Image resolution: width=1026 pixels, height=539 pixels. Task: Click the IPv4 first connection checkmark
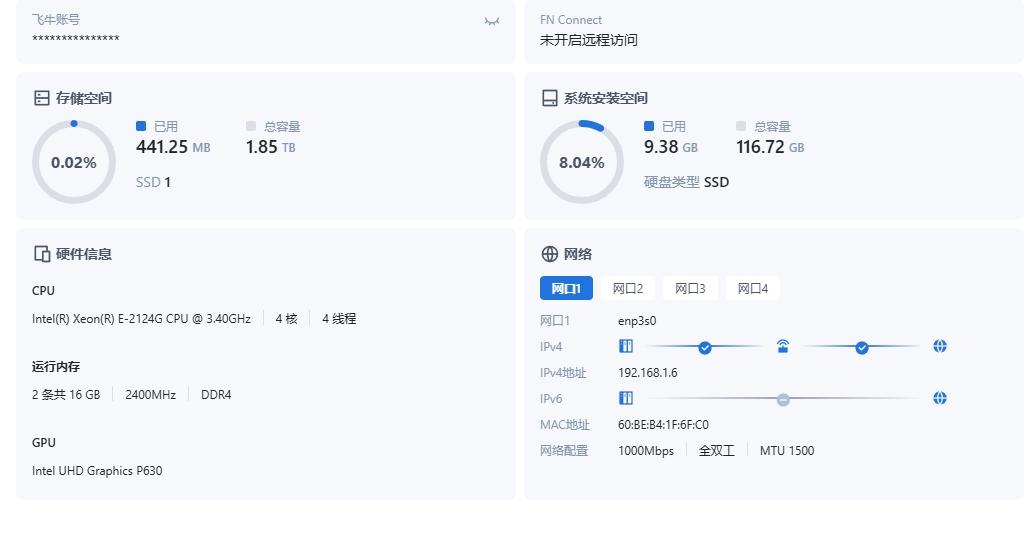coord(705,347)
